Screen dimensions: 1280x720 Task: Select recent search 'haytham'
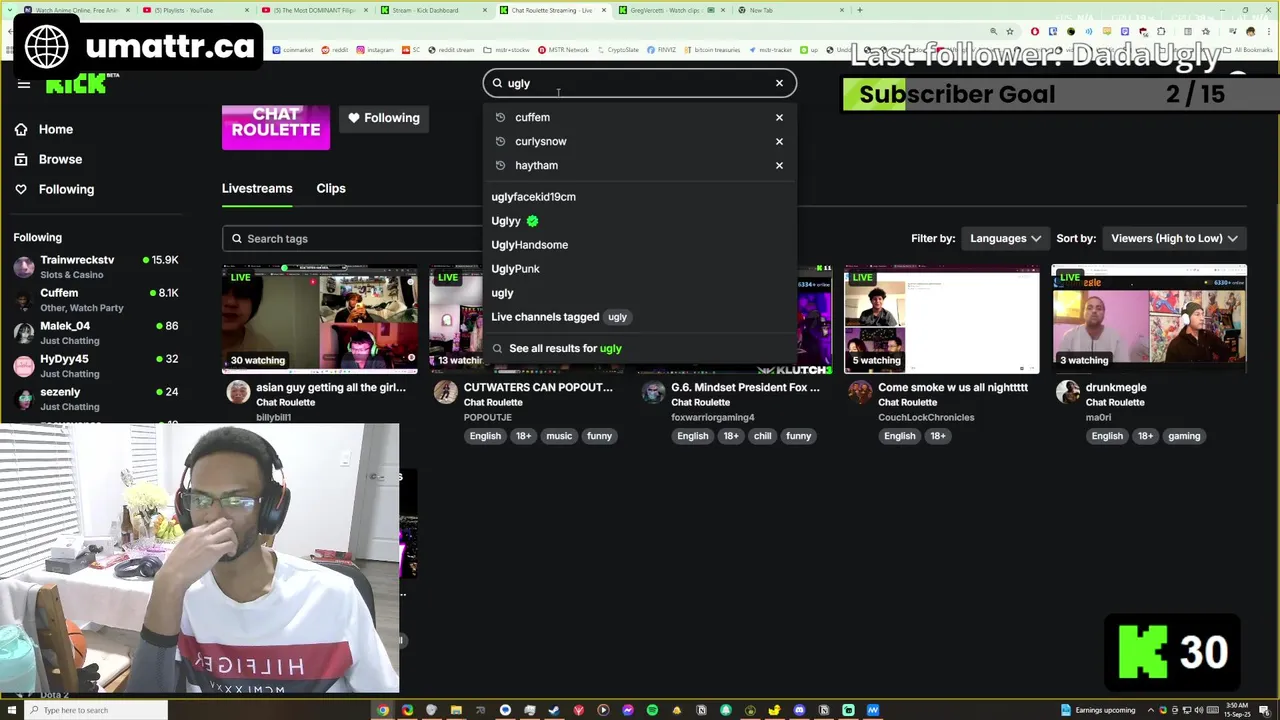pyautogui.click(x=536, y=165)
